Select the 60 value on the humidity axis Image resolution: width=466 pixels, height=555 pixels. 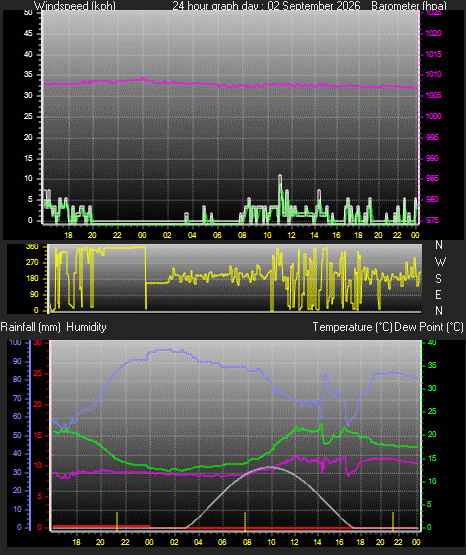(x=17, y=416)
